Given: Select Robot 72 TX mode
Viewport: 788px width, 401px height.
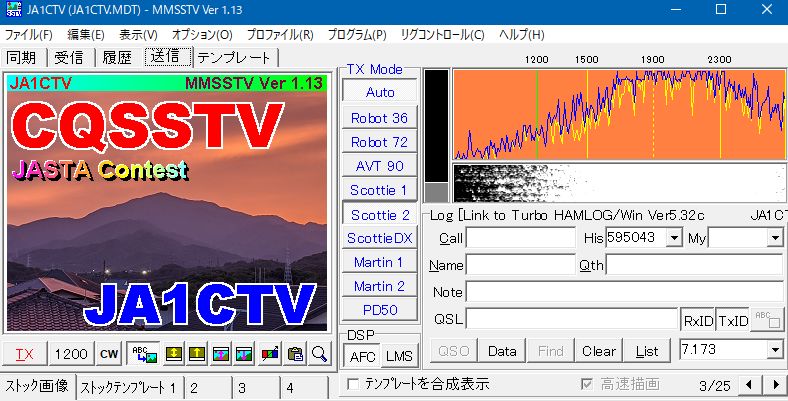Looking at the screenshot, I should point(379,142).
